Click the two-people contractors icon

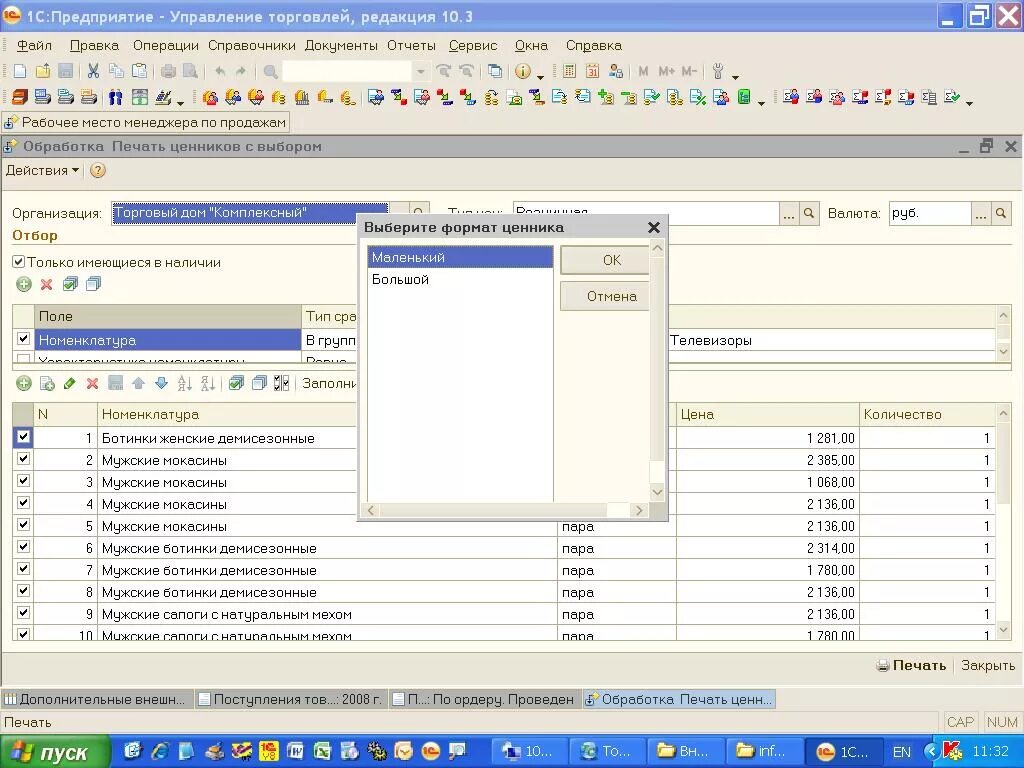(x=116, y=97)
